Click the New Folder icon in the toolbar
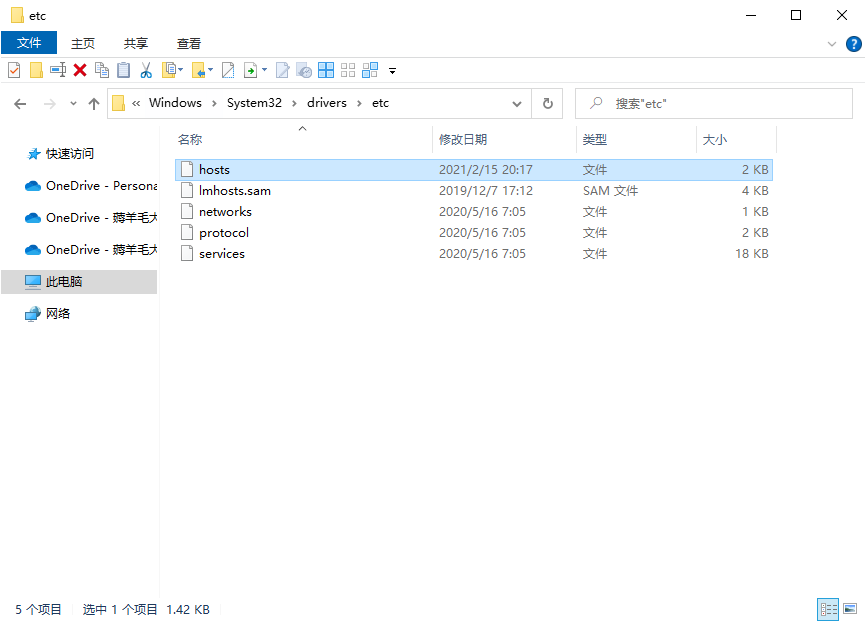The width and height of the screenshot is (866, 622). point(37,70)
